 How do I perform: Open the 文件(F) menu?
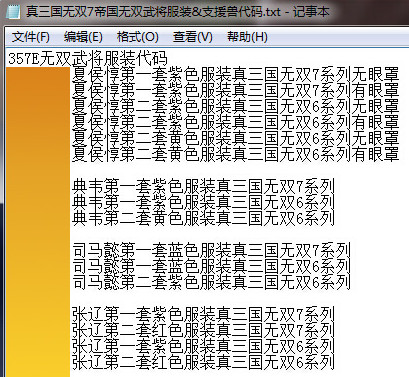pos(31,37)
